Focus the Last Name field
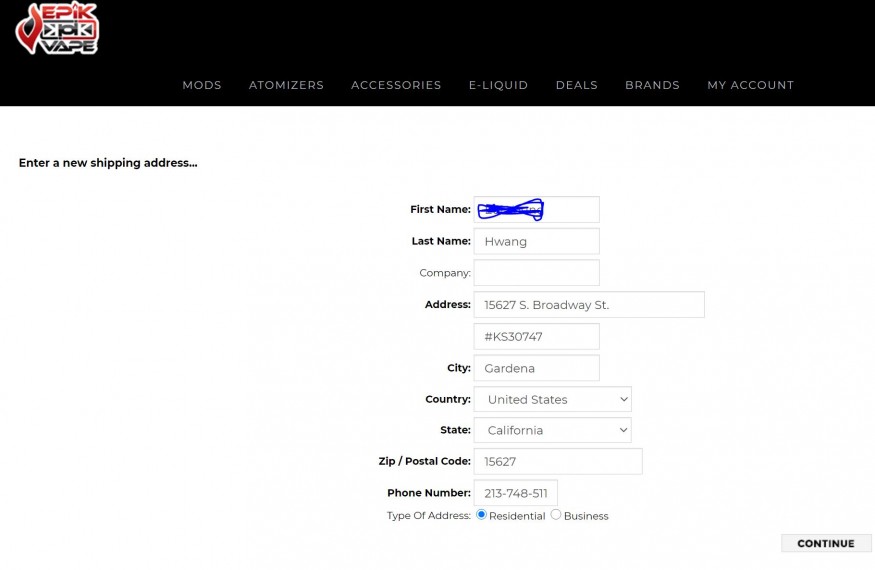Image resolution: width=875 pixels, height=570 pixels. (536, 241)
